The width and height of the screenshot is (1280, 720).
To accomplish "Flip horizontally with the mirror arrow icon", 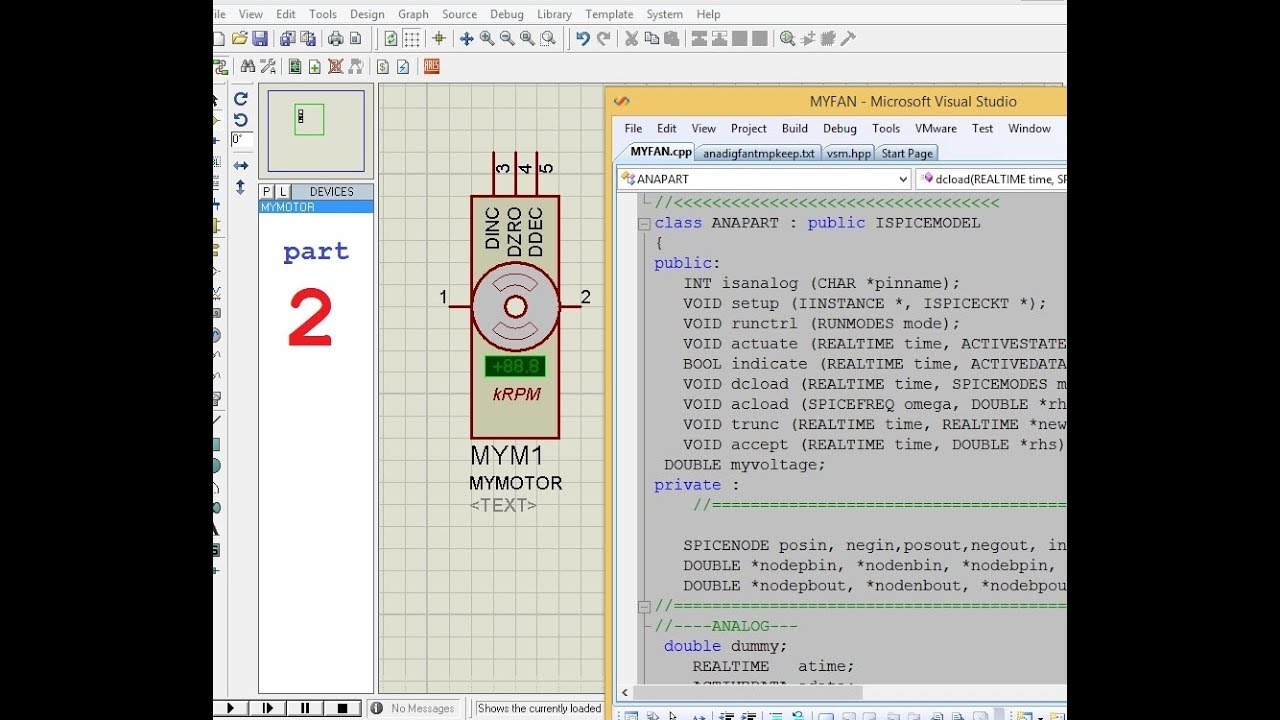I will (x=241, y=165).
